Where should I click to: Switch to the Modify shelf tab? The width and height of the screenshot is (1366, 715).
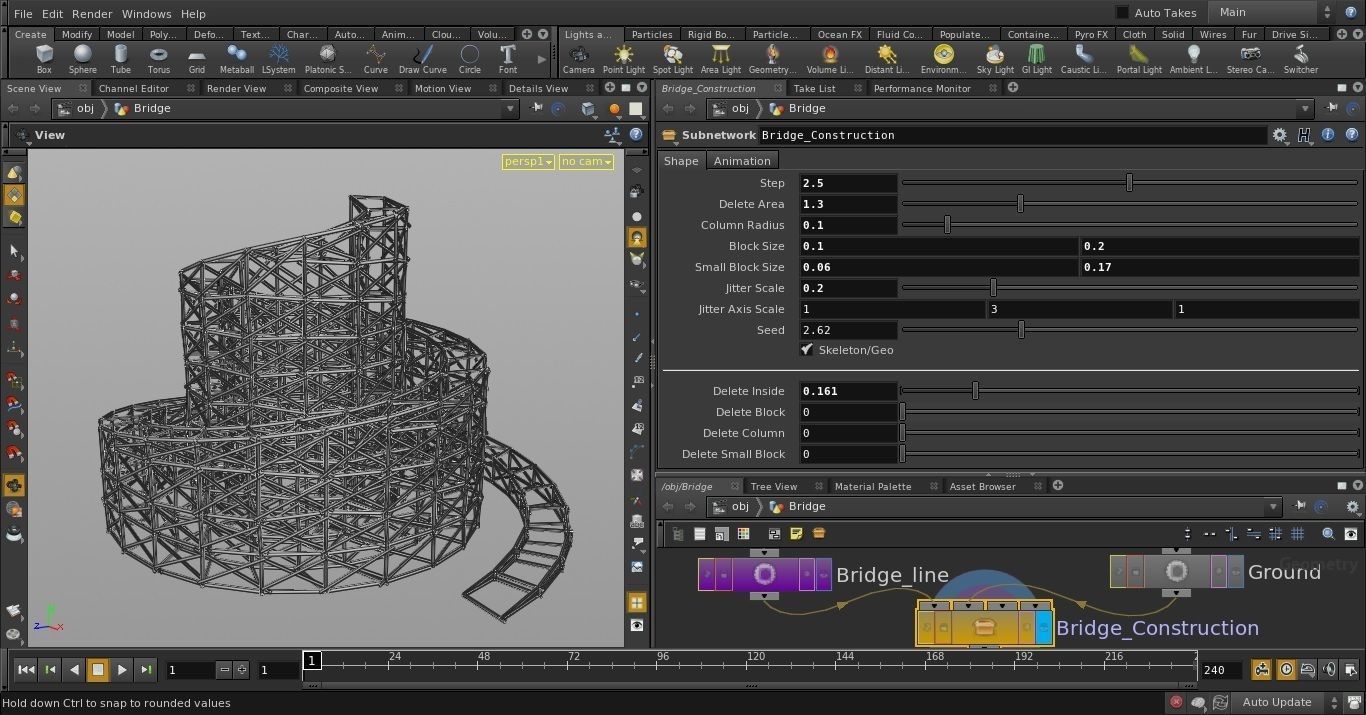[x=77, y=34]
